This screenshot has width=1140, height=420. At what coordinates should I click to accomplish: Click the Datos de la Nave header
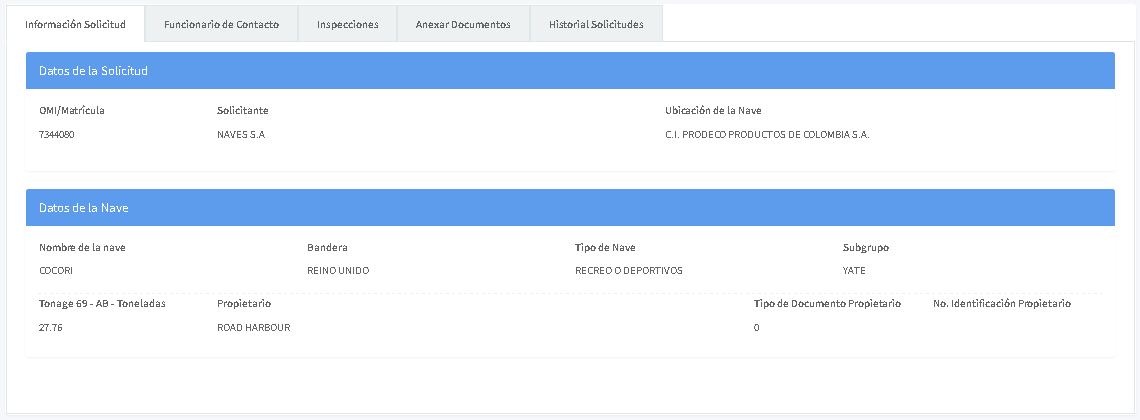83,208
